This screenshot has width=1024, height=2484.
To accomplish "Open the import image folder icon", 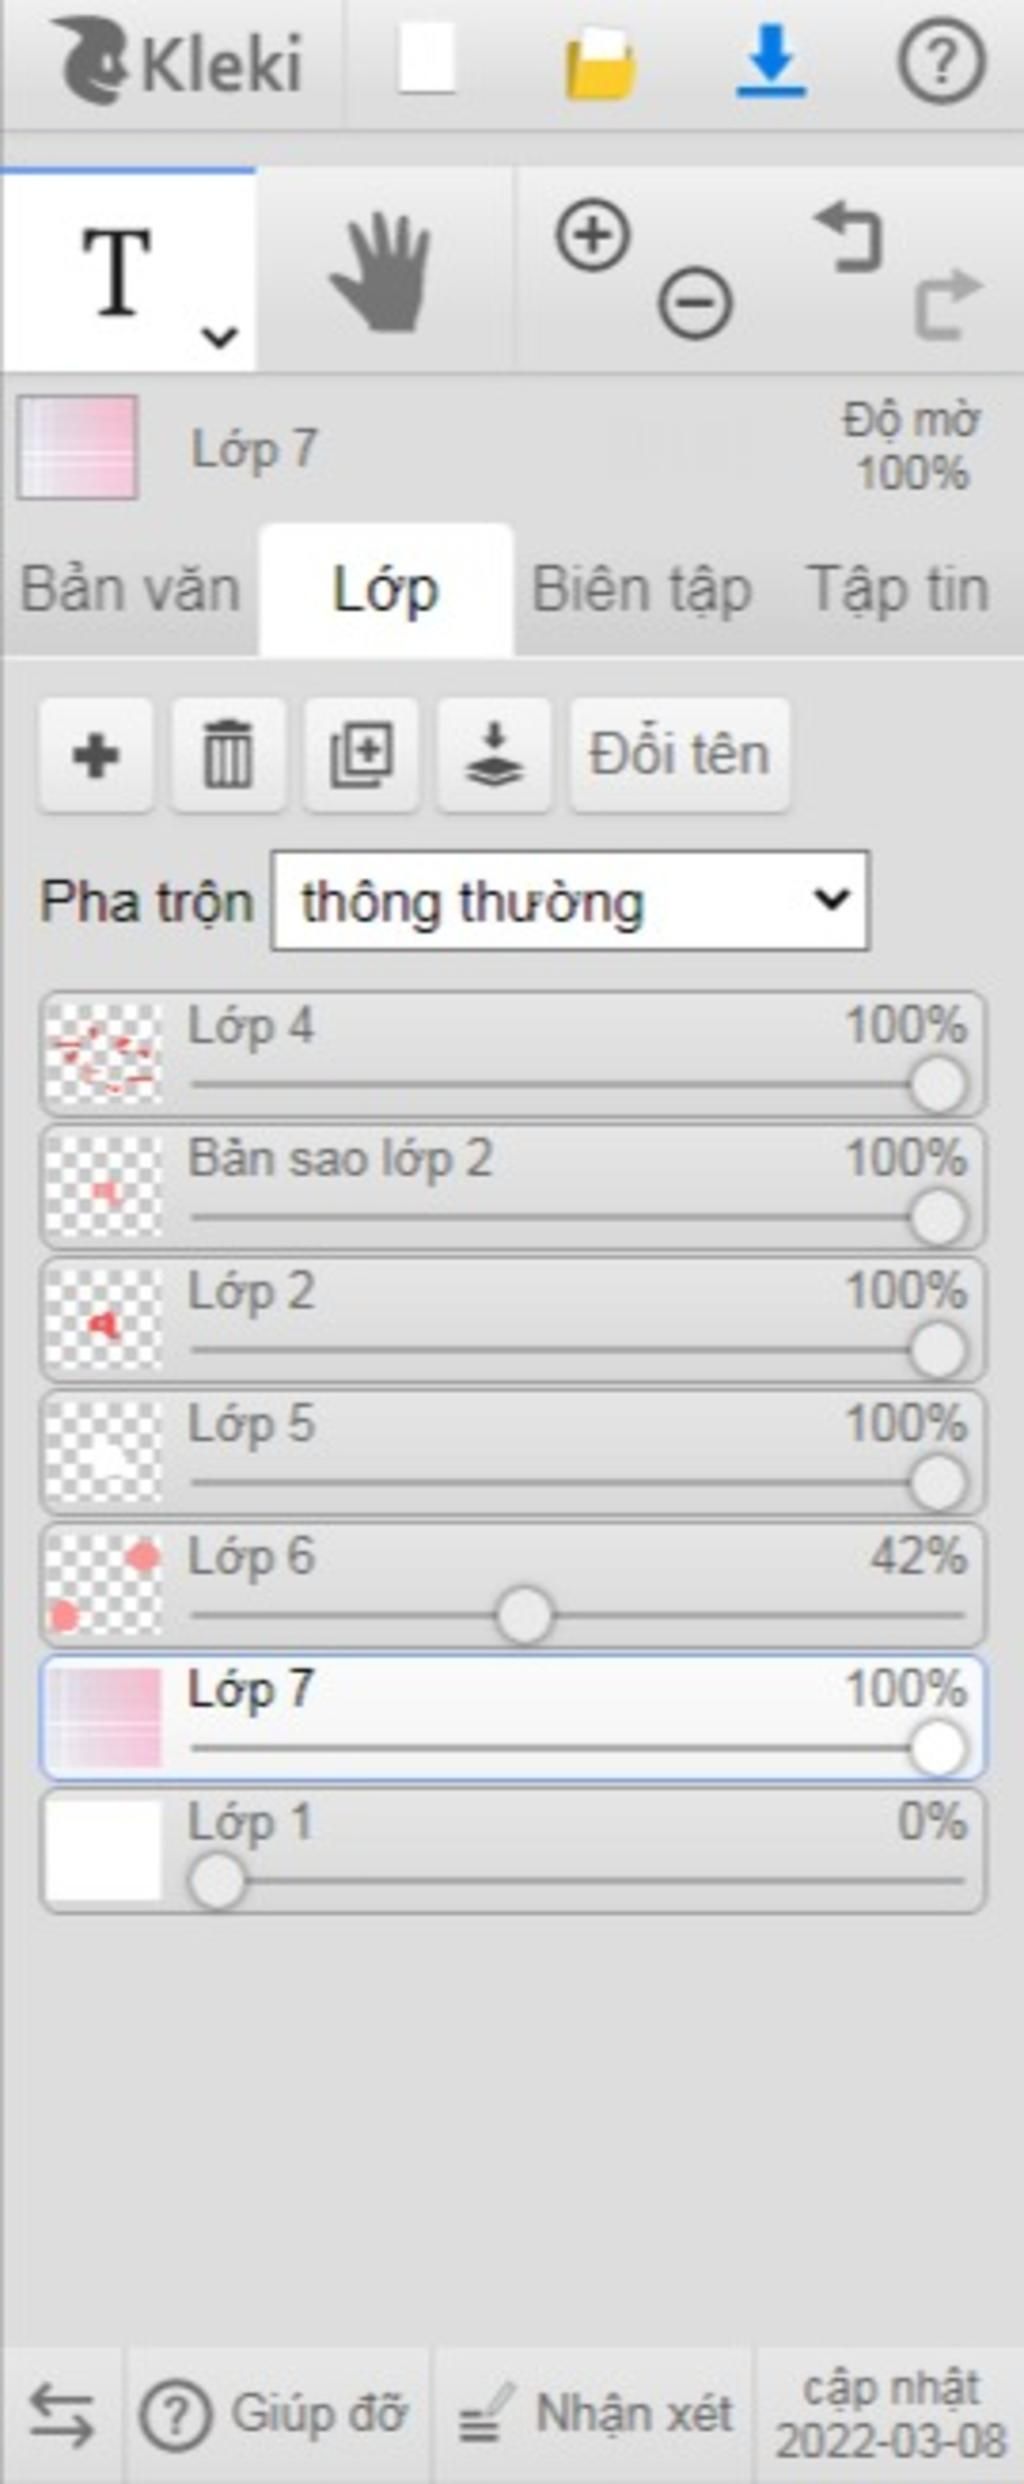I will click(x=600, y=64).
